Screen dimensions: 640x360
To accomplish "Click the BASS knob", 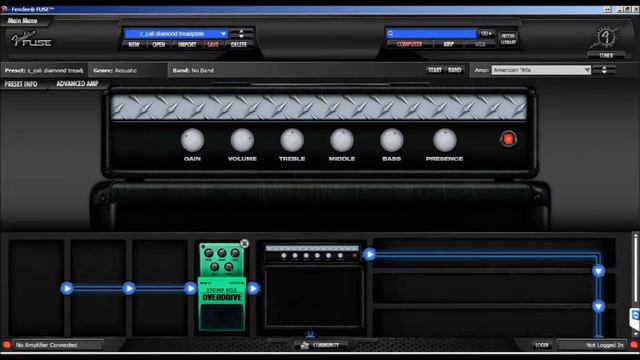I will click(391, 140).
